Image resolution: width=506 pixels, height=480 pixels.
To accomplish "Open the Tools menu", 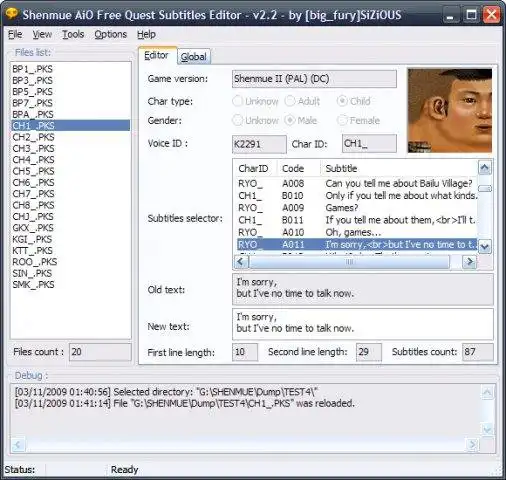I will pos(73,34).
